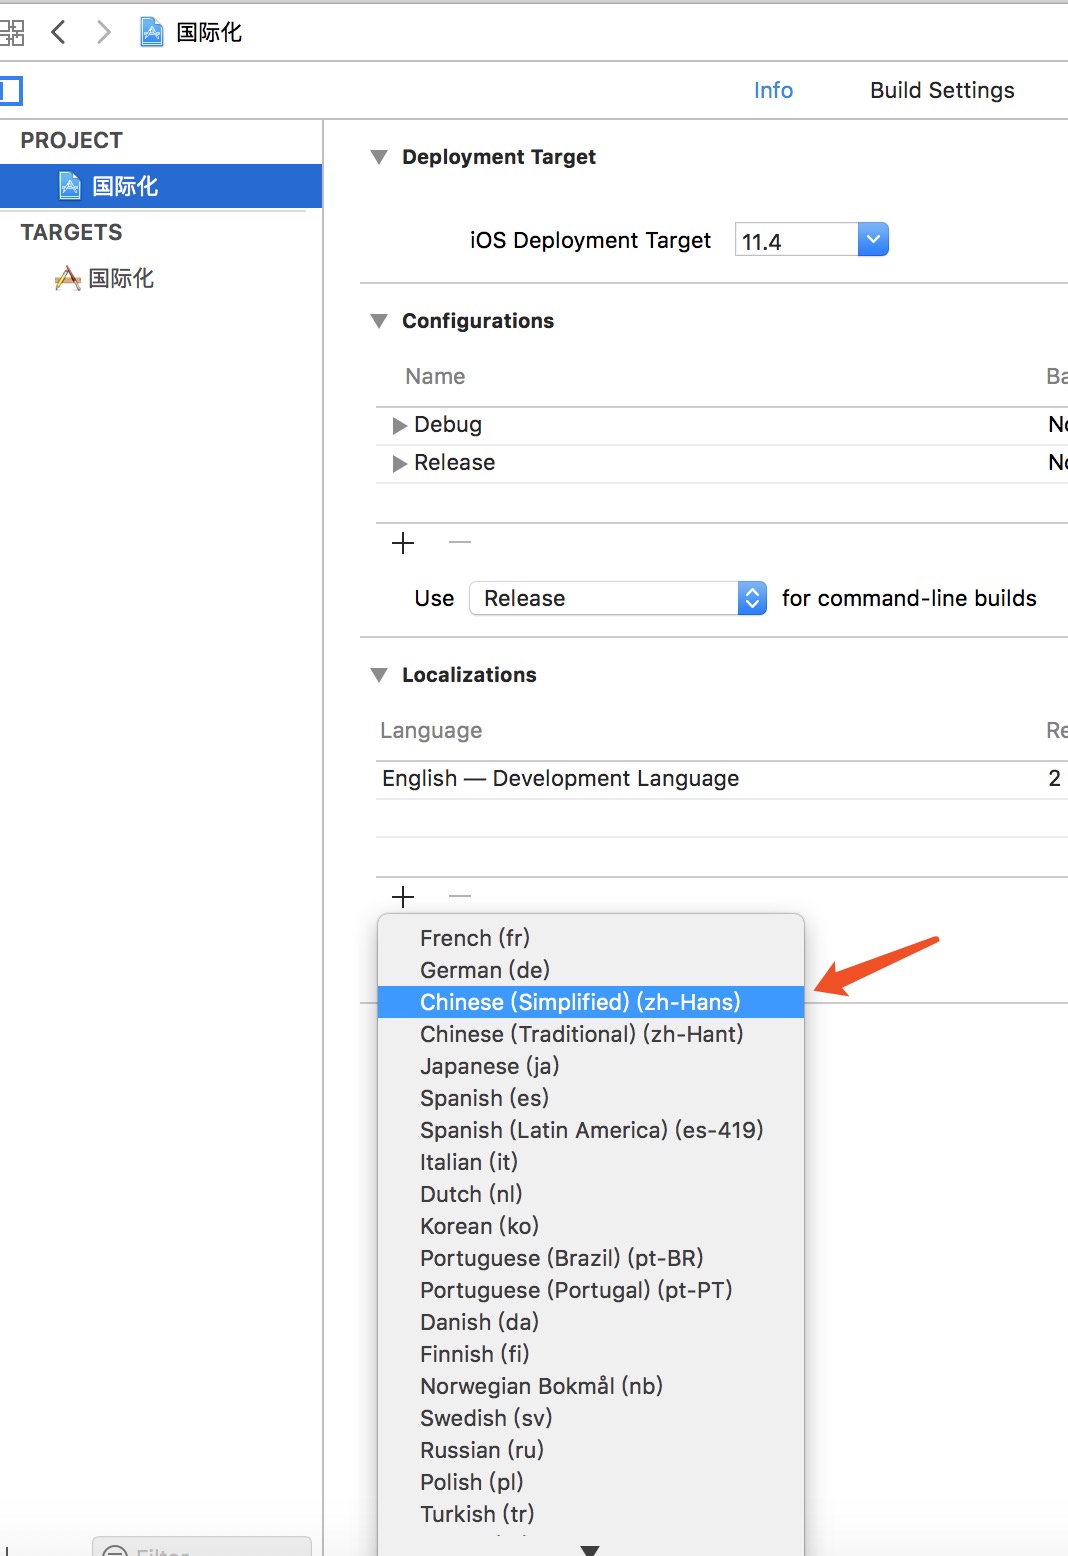This screenshot has width=1068, height=1556.
Task: Select the 国际化 project in sidebar
Action: (125, 186)
